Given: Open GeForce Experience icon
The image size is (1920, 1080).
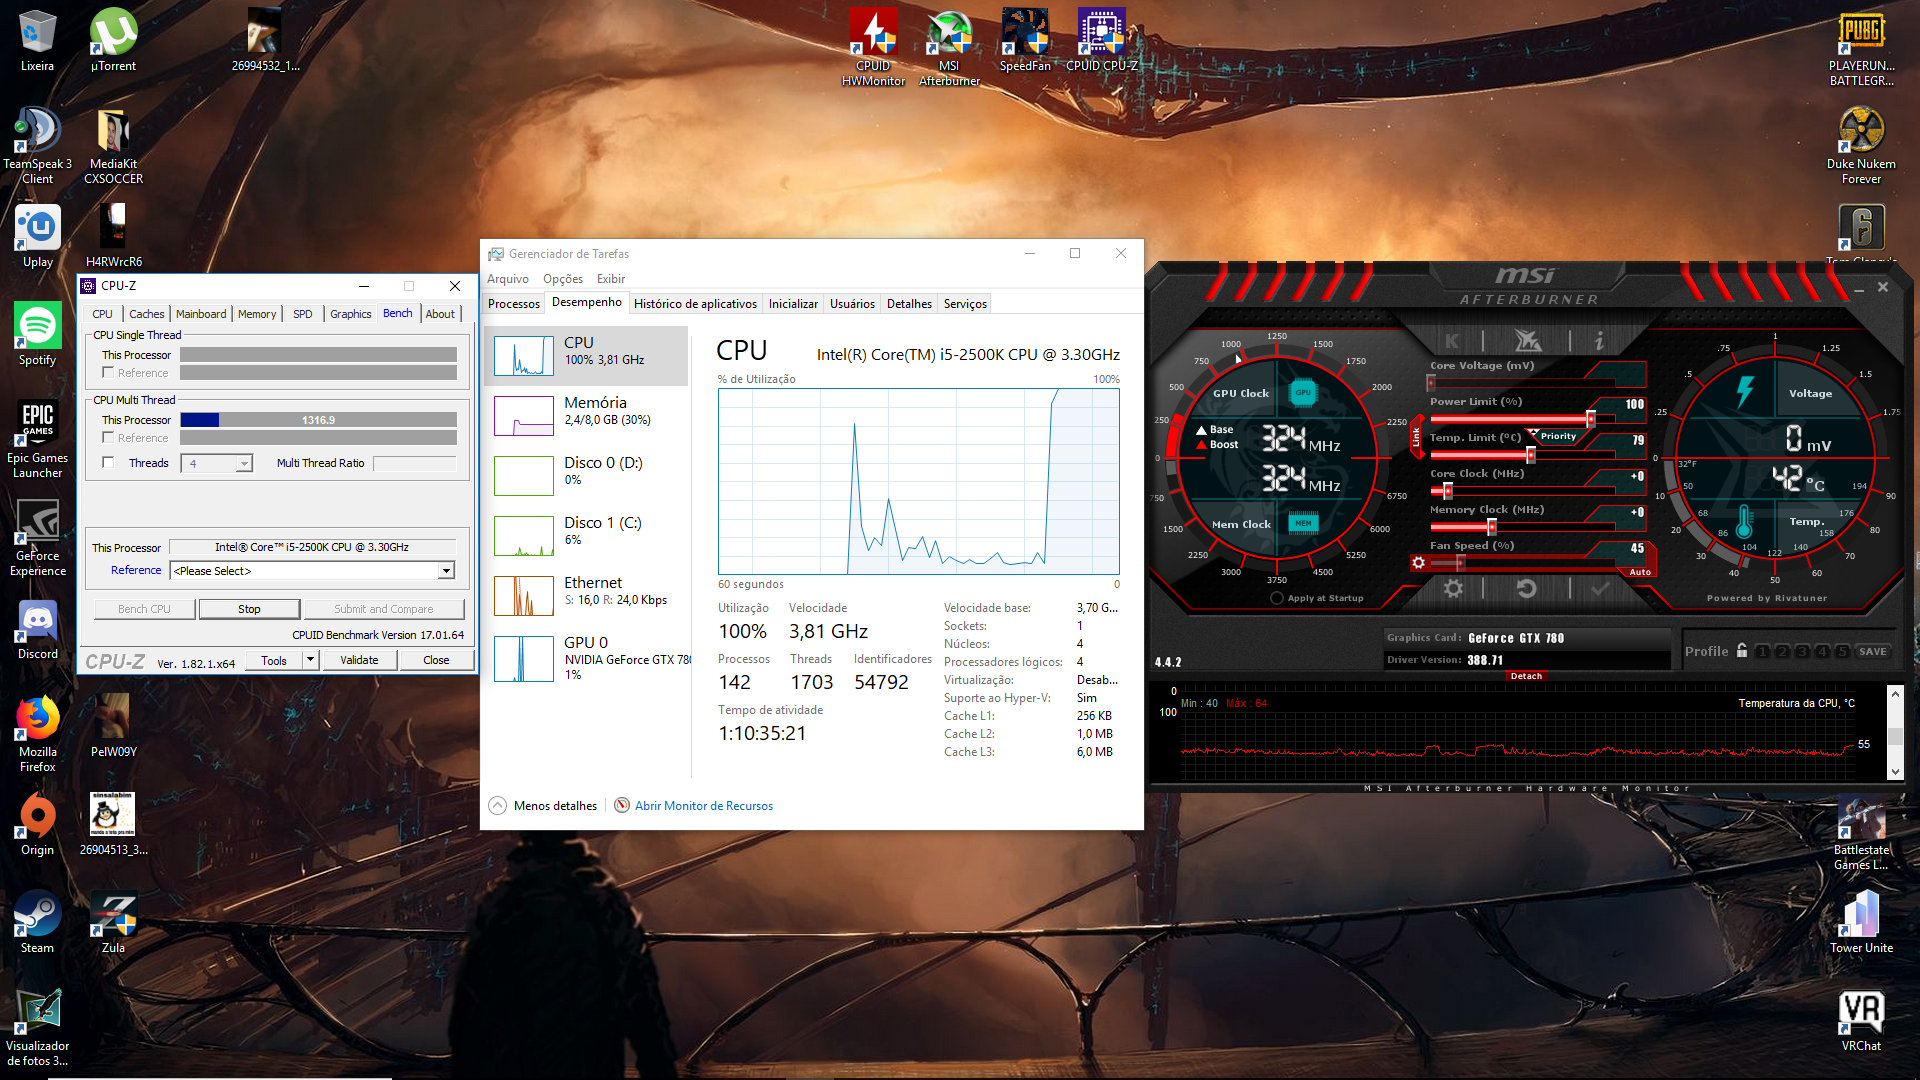Looking at the screenshot, I should pyautogui.click(x=37, y=537).
